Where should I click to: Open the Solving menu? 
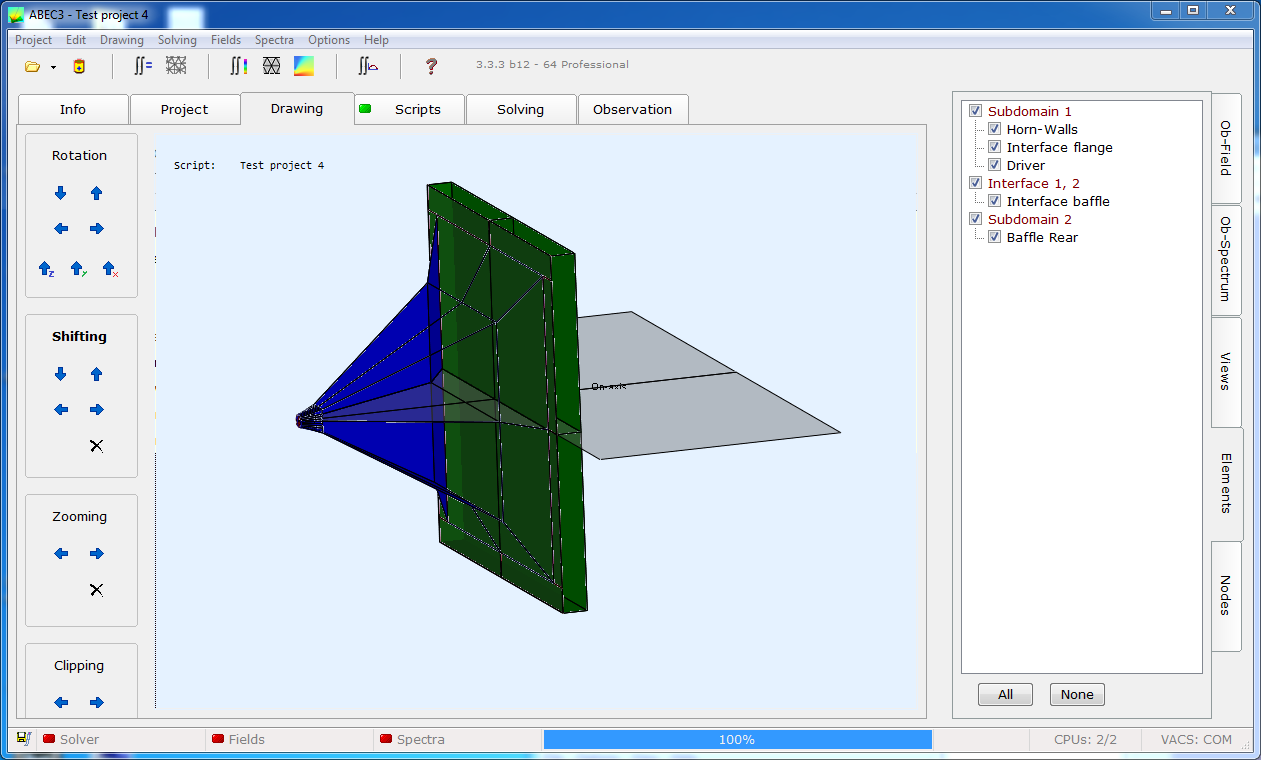(177, 40)
